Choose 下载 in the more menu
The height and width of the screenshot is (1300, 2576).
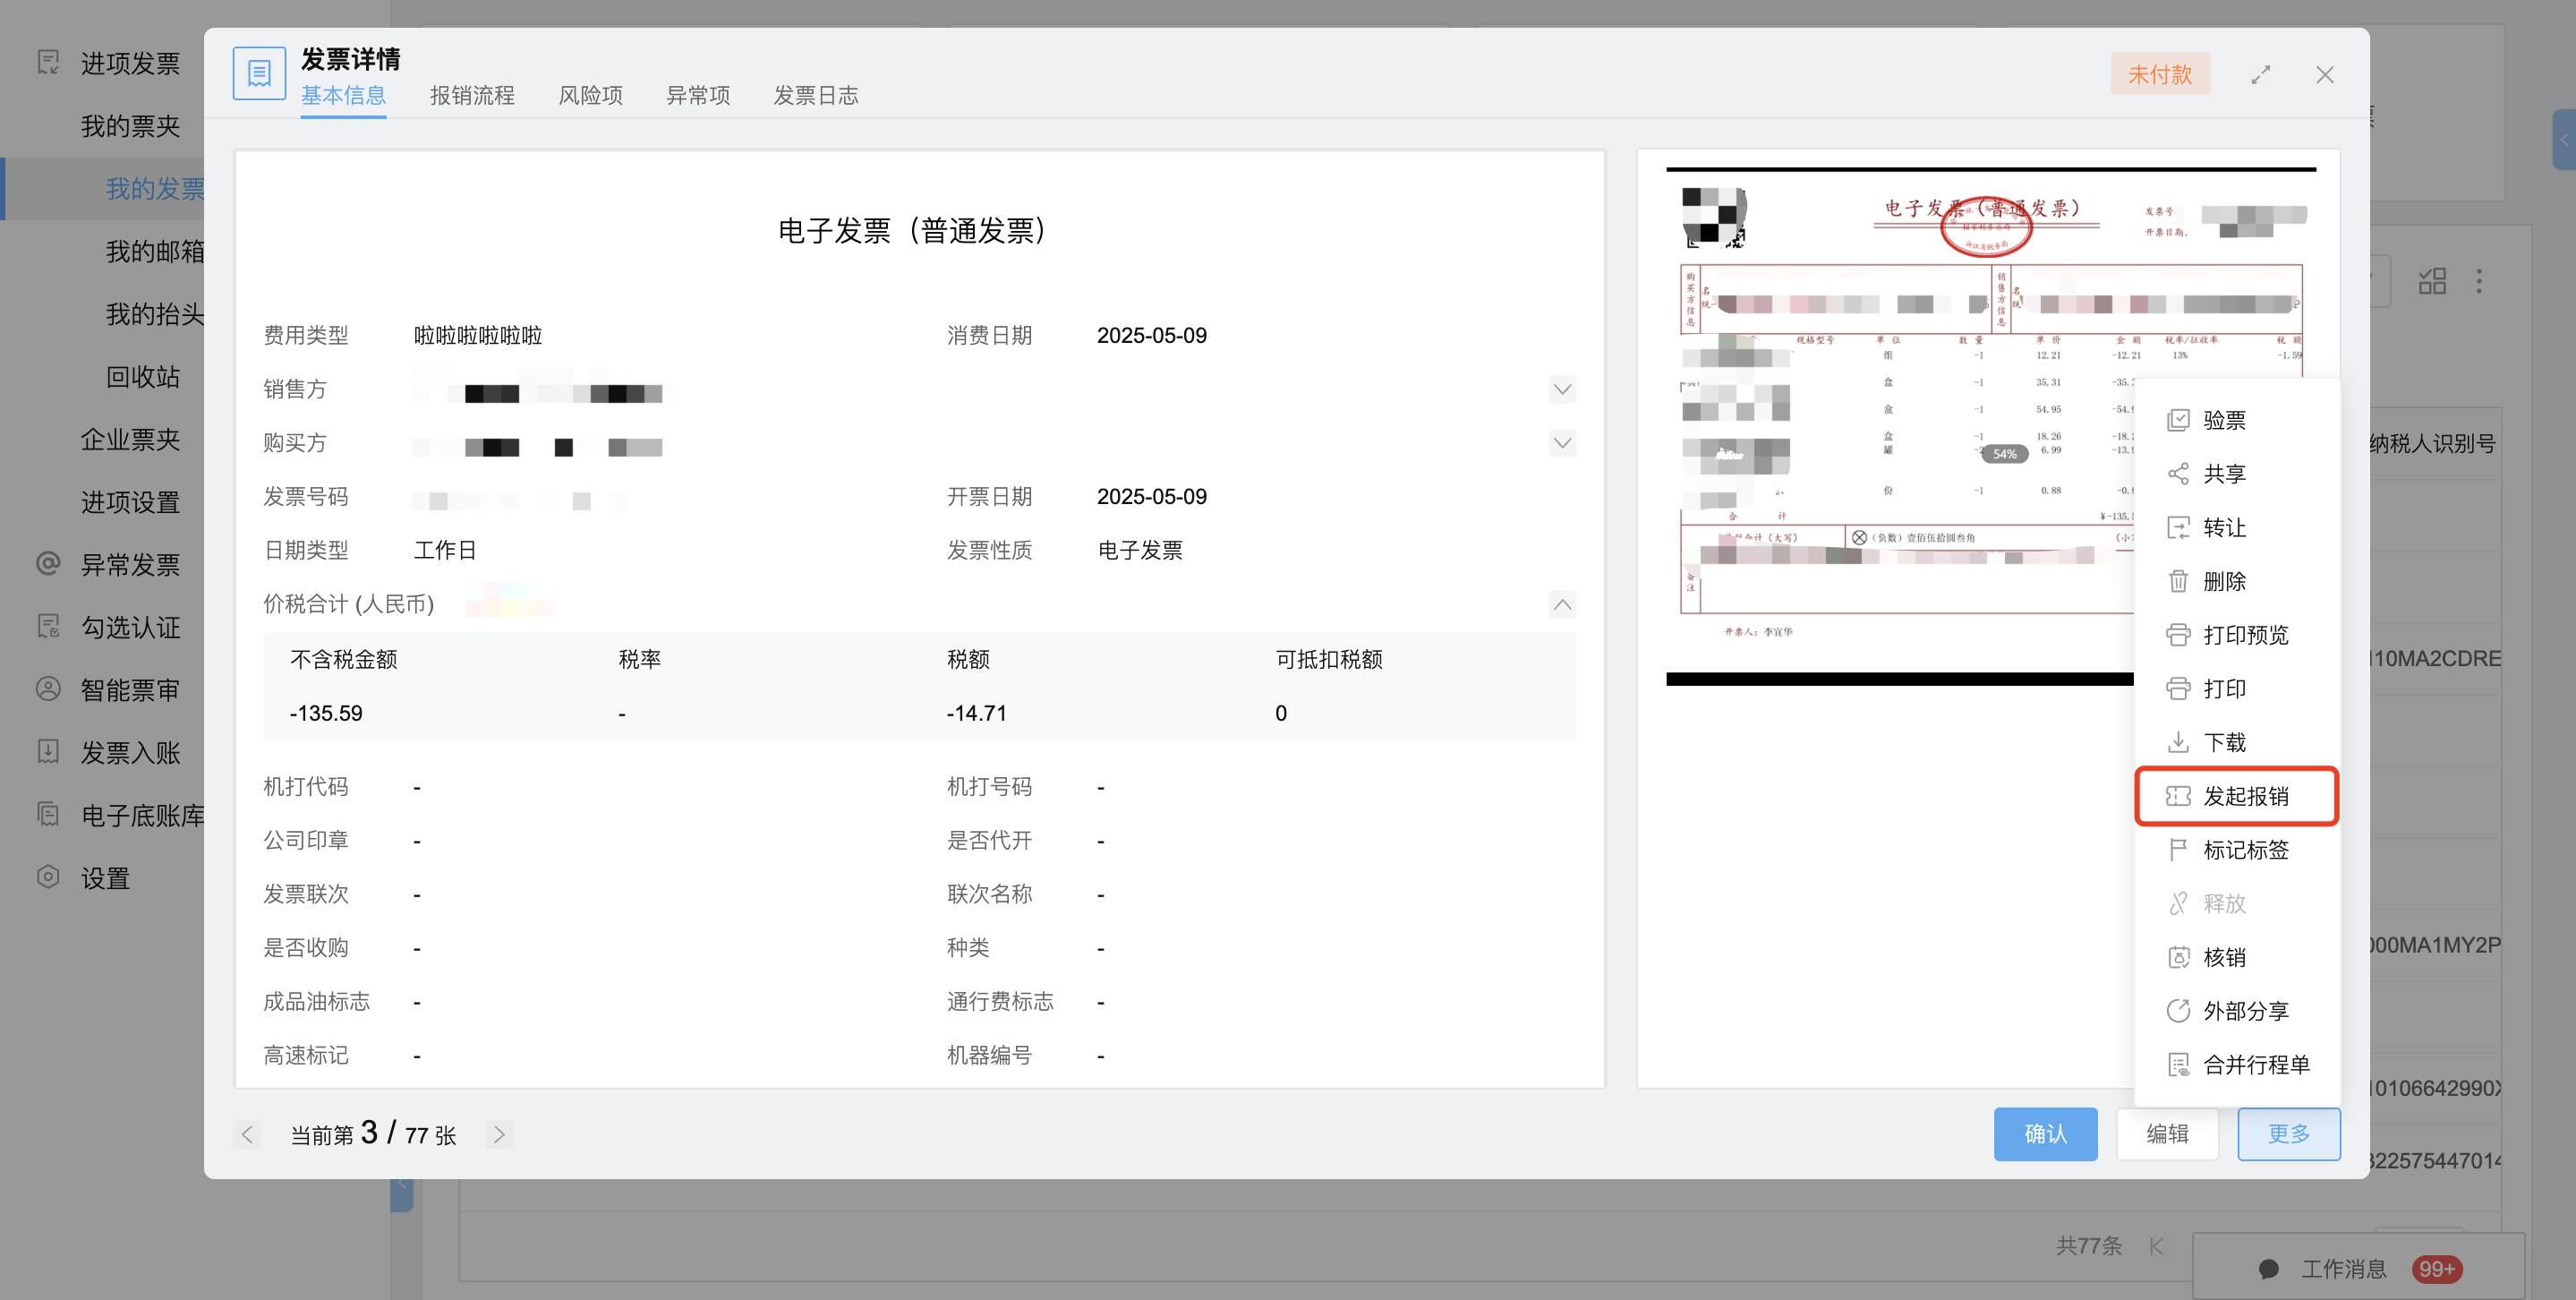2236,743
